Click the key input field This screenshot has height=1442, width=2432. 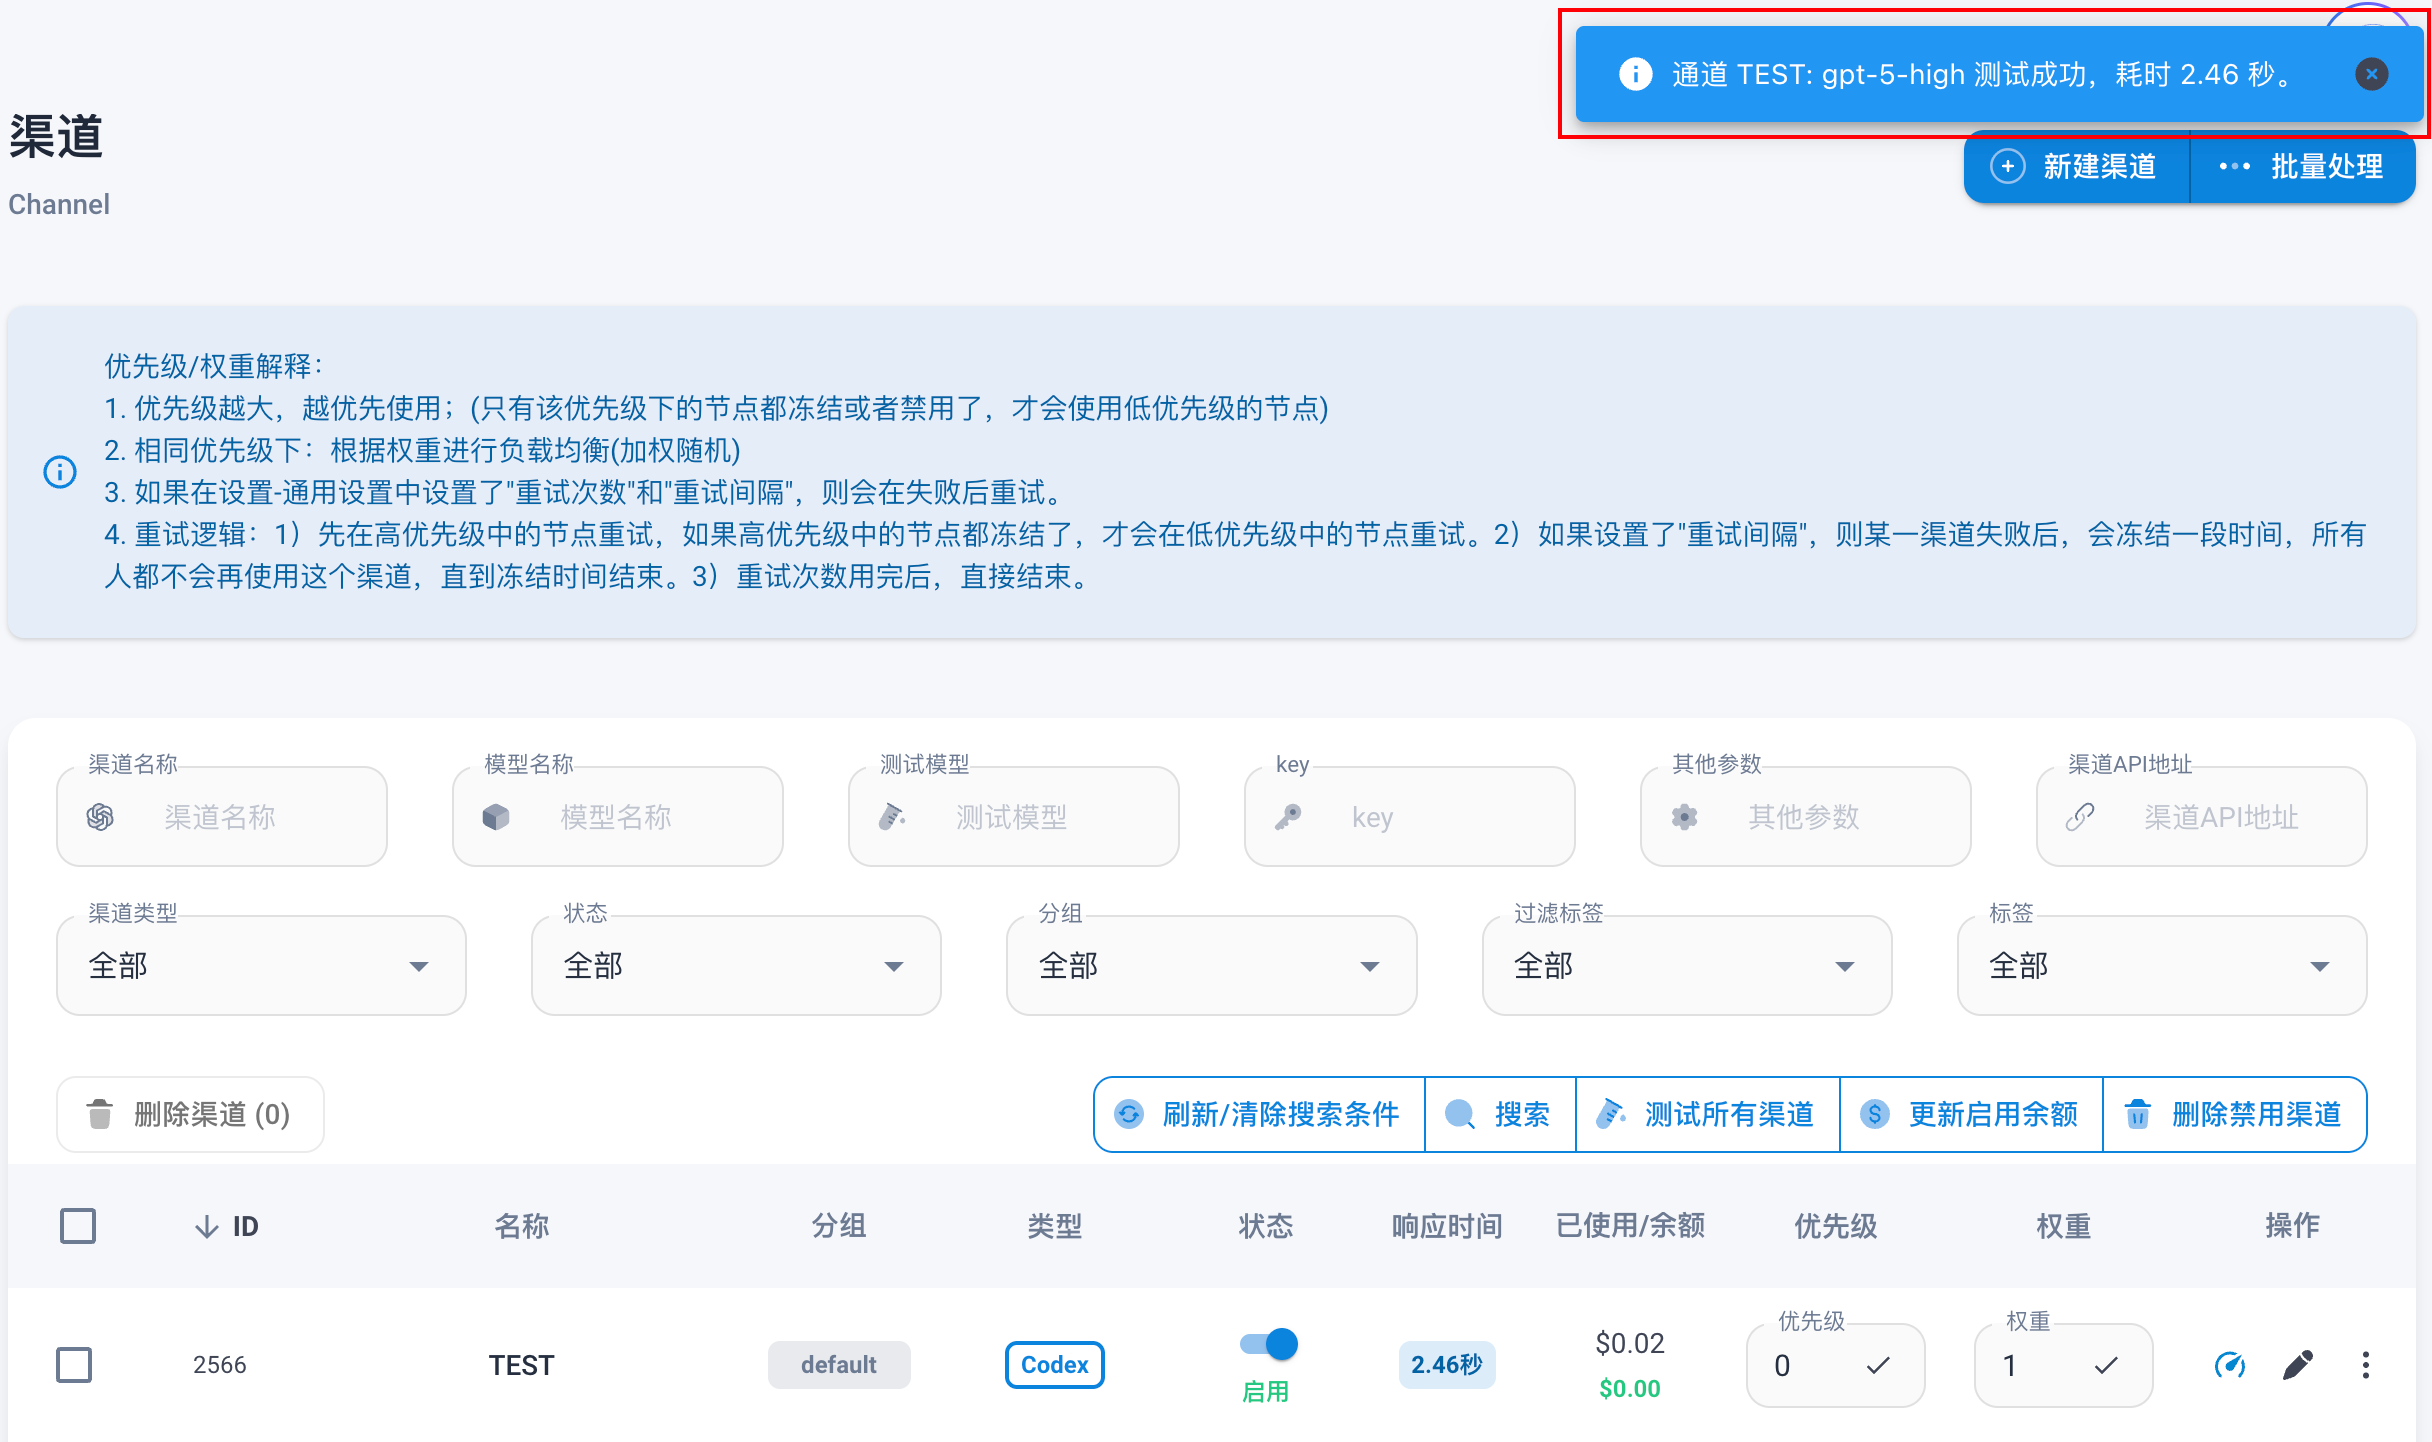[1410, 817]
